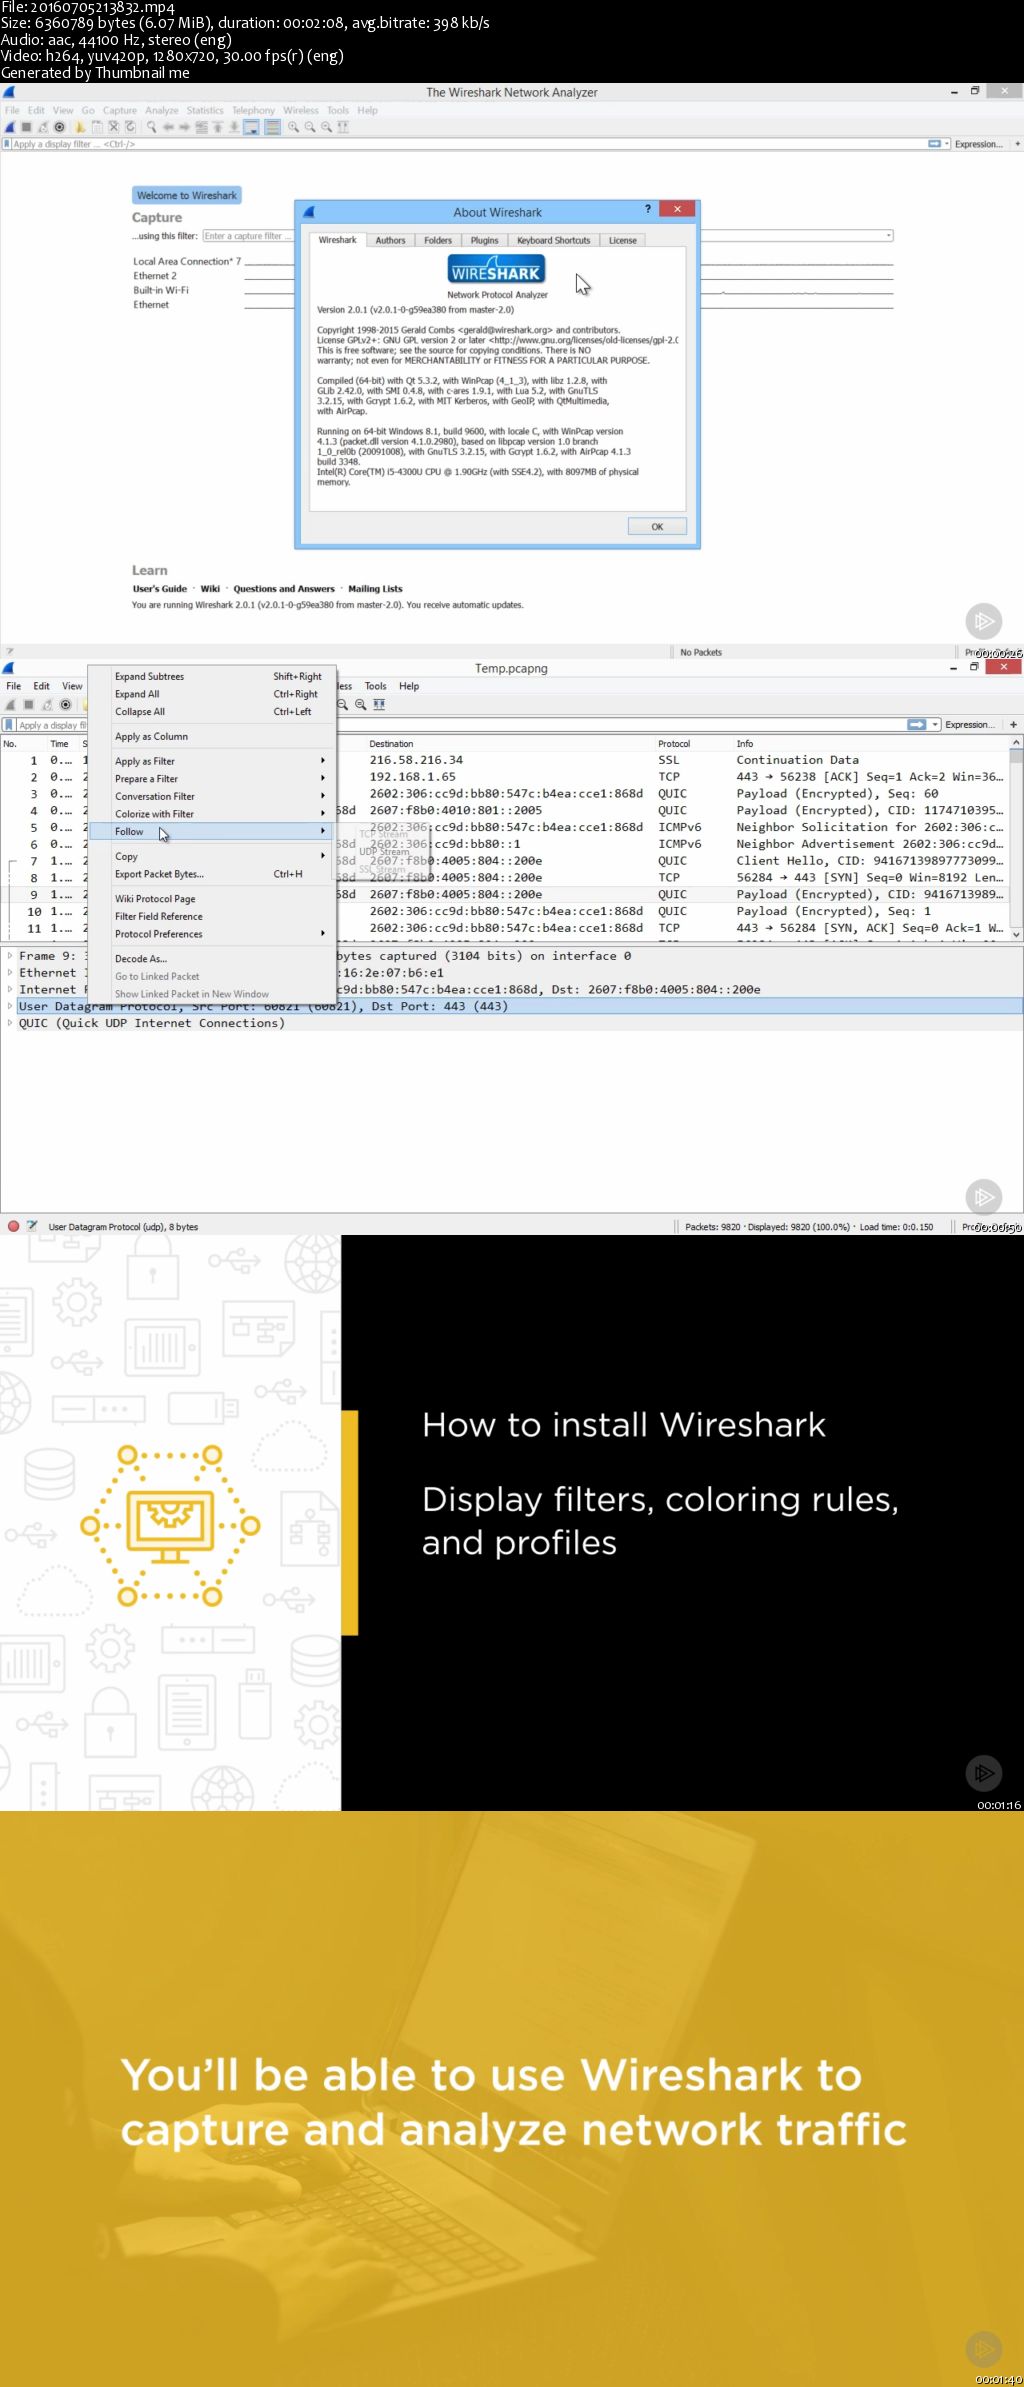Open the Mailing Lists link
This screenshot has height=2387, width=1024.
[x=375, y=589]
